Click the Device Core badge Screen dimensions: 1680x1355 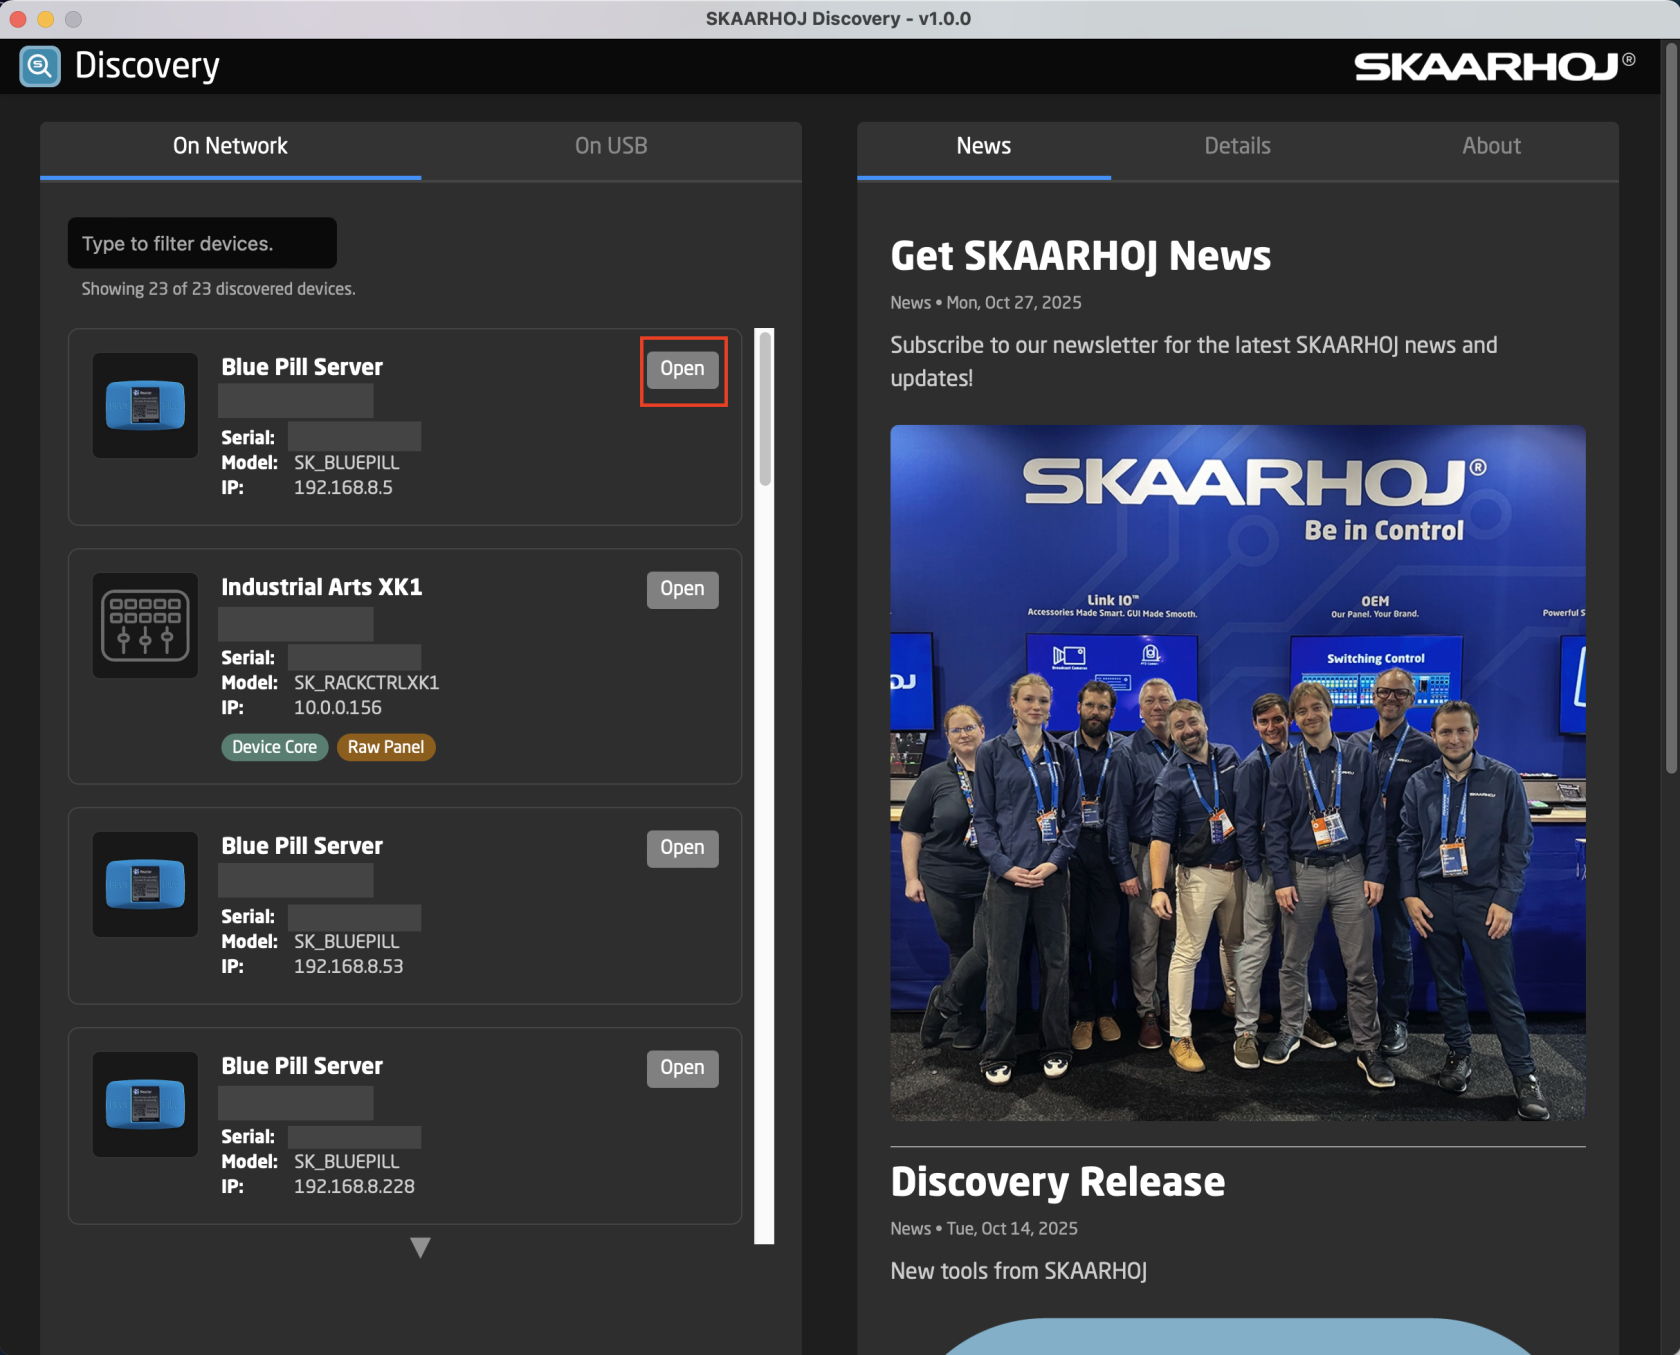click(x=274, y=747)
